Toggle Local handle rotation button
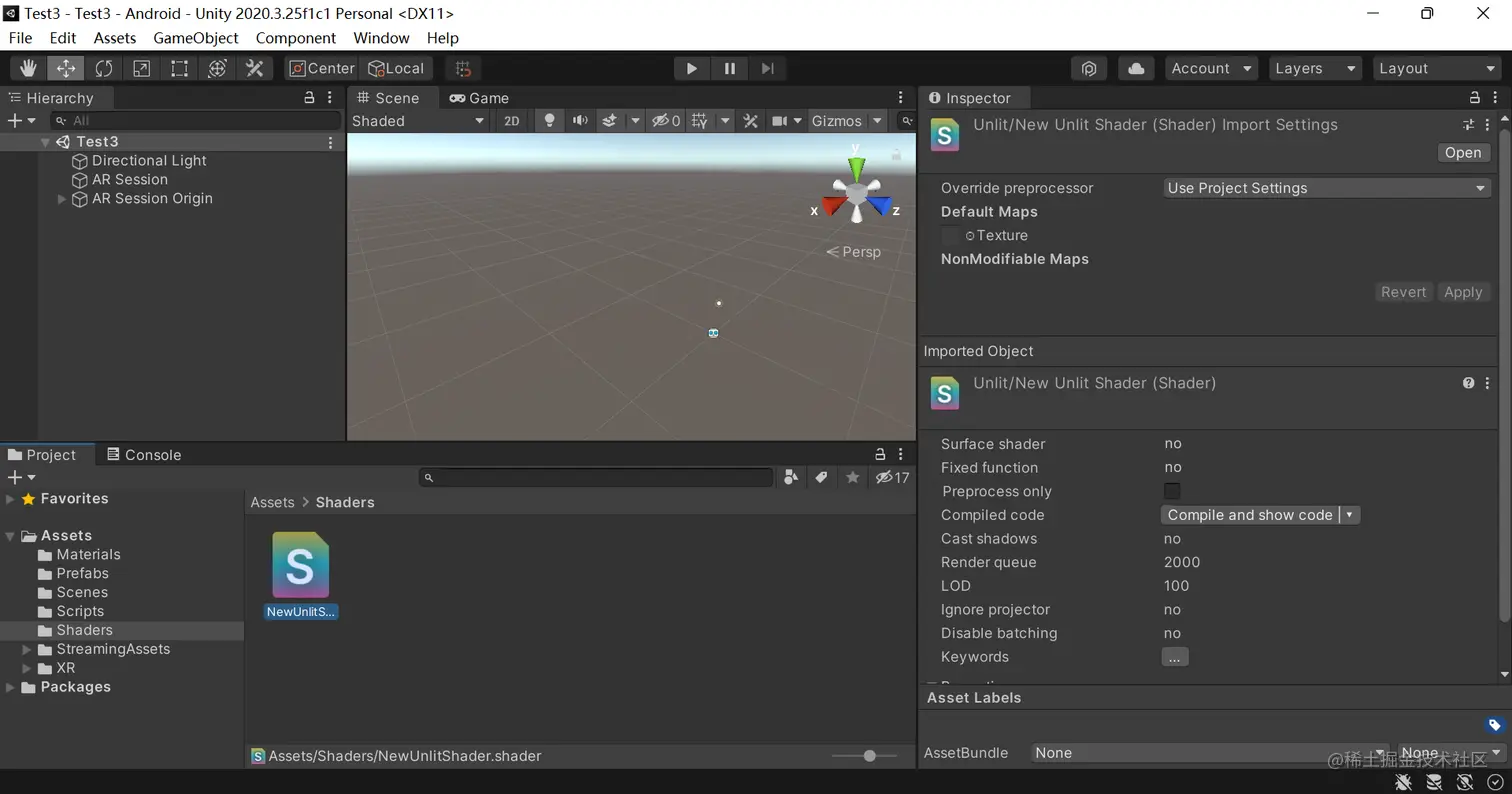This screenshot has width=1512, height=794. [x=397, y=68]
